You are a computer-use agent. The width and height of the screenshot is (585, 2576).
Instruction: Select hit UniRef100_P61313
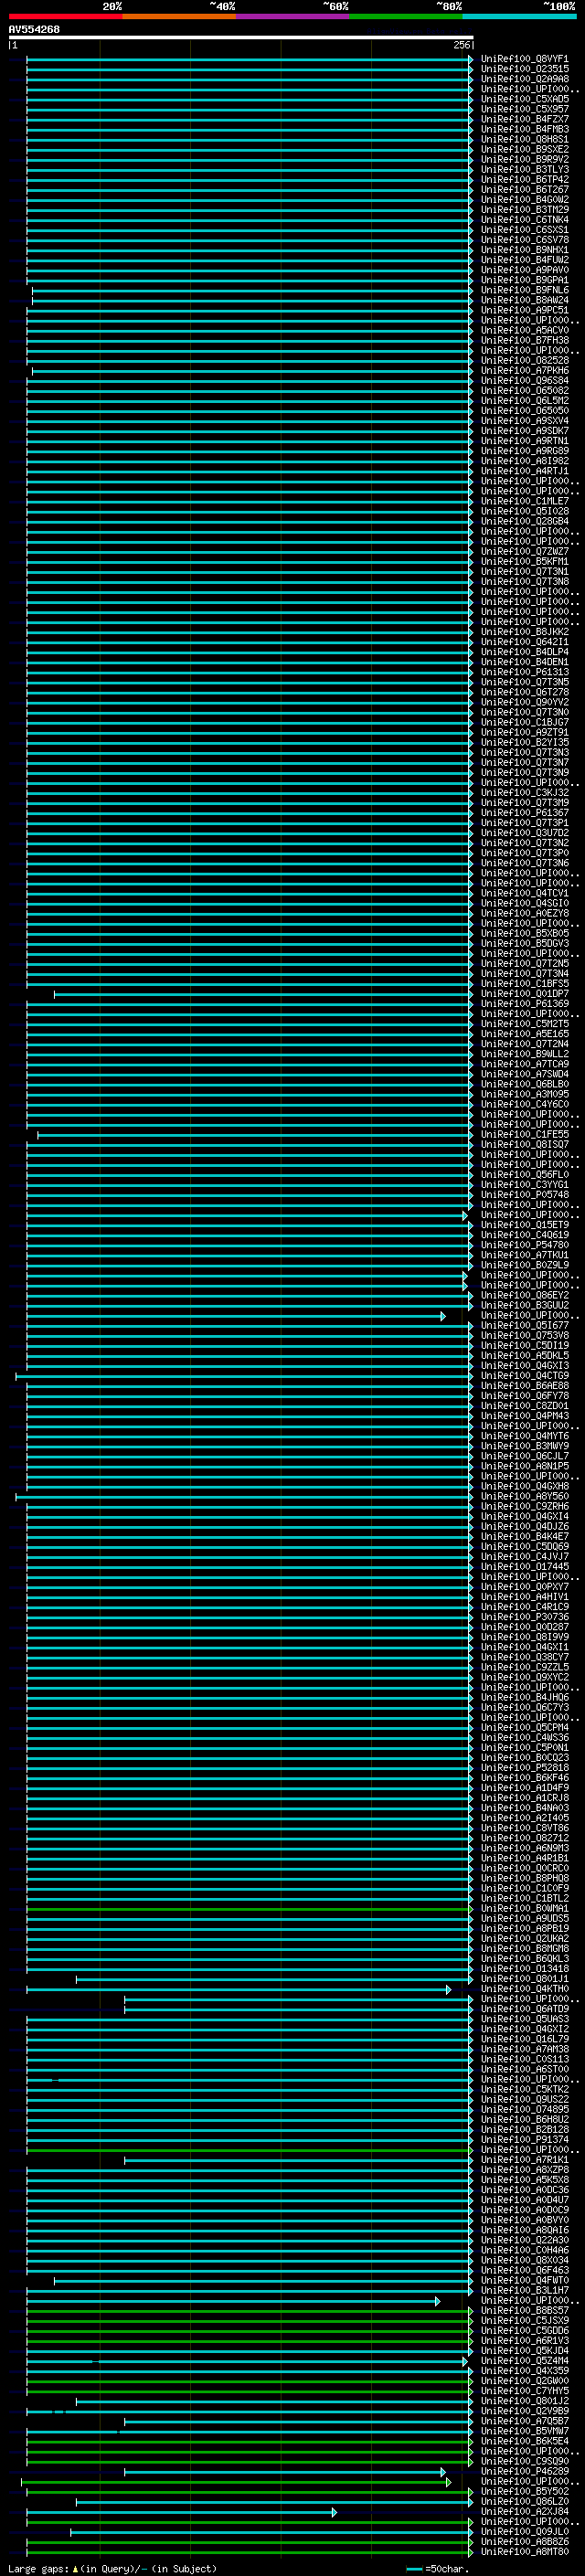coord(524,672)
